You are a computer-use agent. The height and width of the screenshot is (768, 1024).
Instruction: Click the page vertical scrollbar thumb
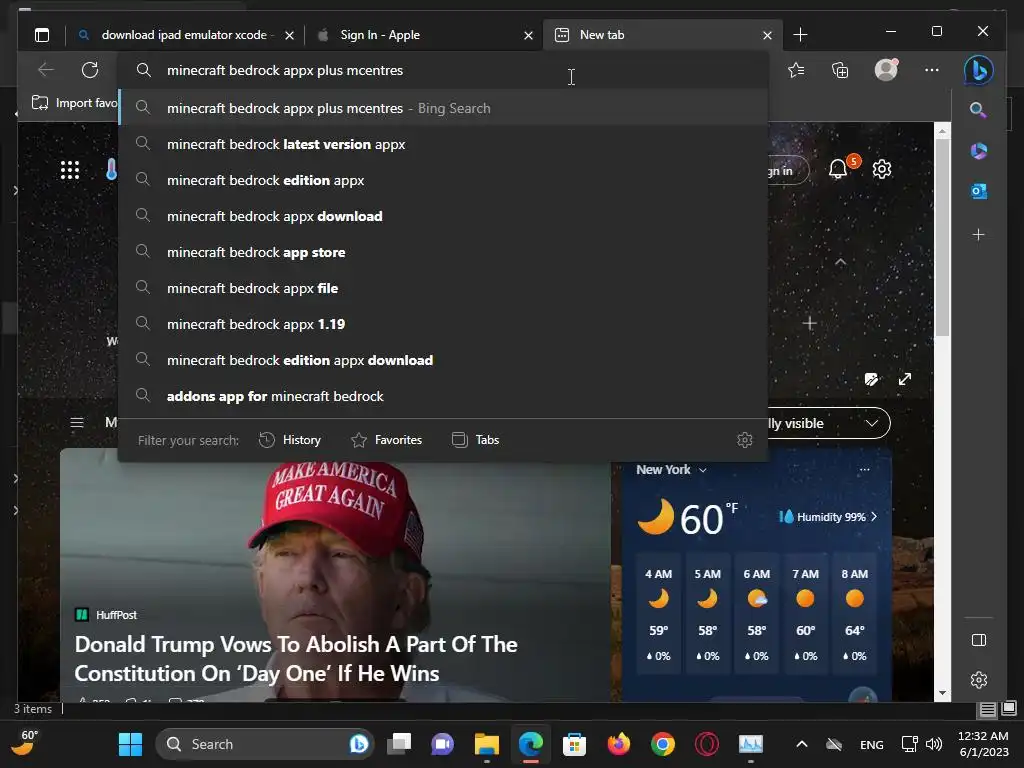pyautogui.click(x=942, y=237)
